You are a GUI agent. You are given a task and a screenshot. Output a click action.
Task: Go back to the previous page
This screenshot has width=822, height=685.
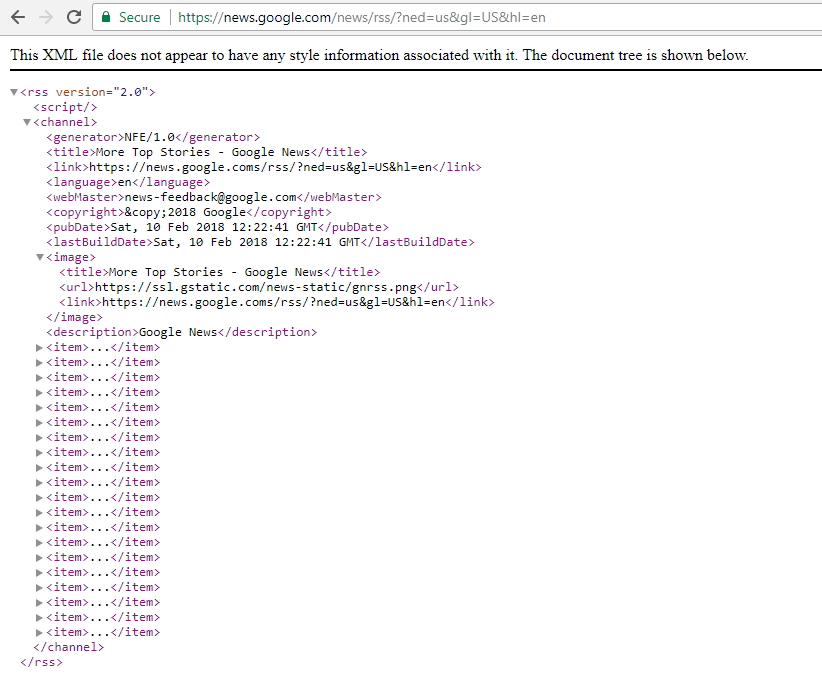tap(18, 17)
